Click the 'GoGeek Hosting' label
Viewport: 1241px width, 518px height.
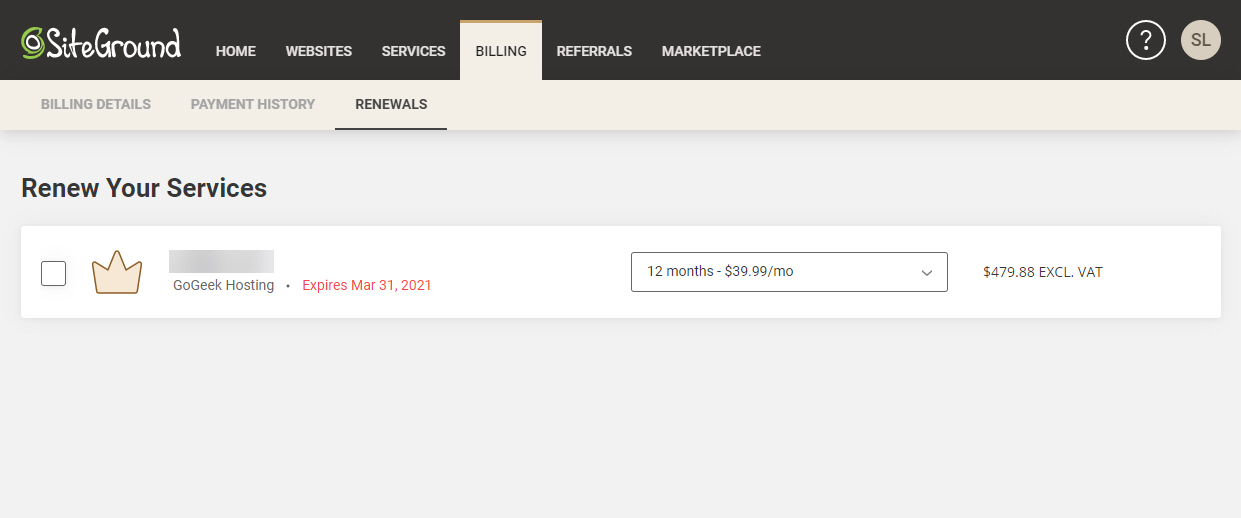(x=223, y=285)
